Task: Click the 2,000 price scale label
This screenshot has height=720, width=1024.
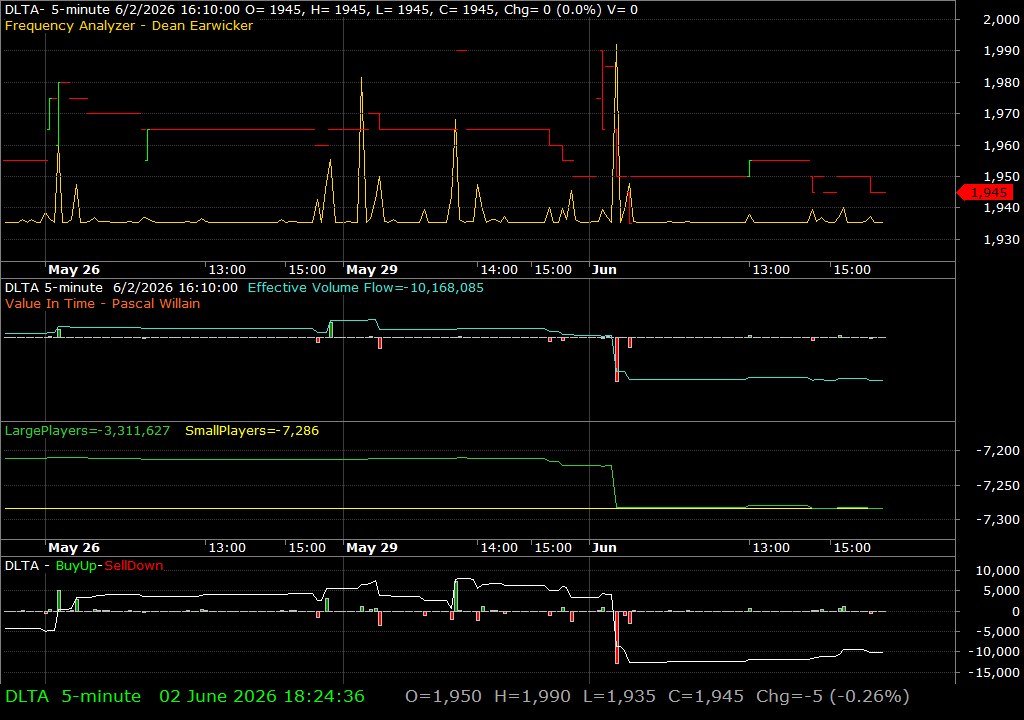Action: tap(1001, 19)
